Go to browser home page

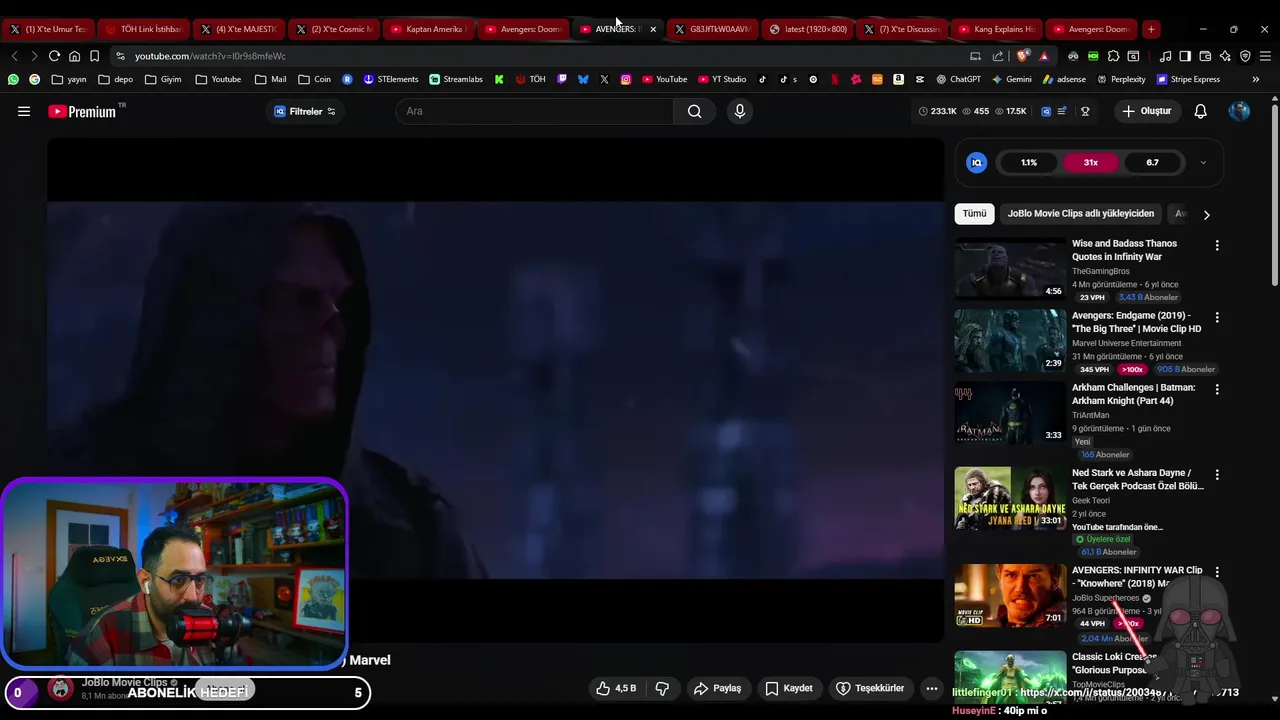74,56
